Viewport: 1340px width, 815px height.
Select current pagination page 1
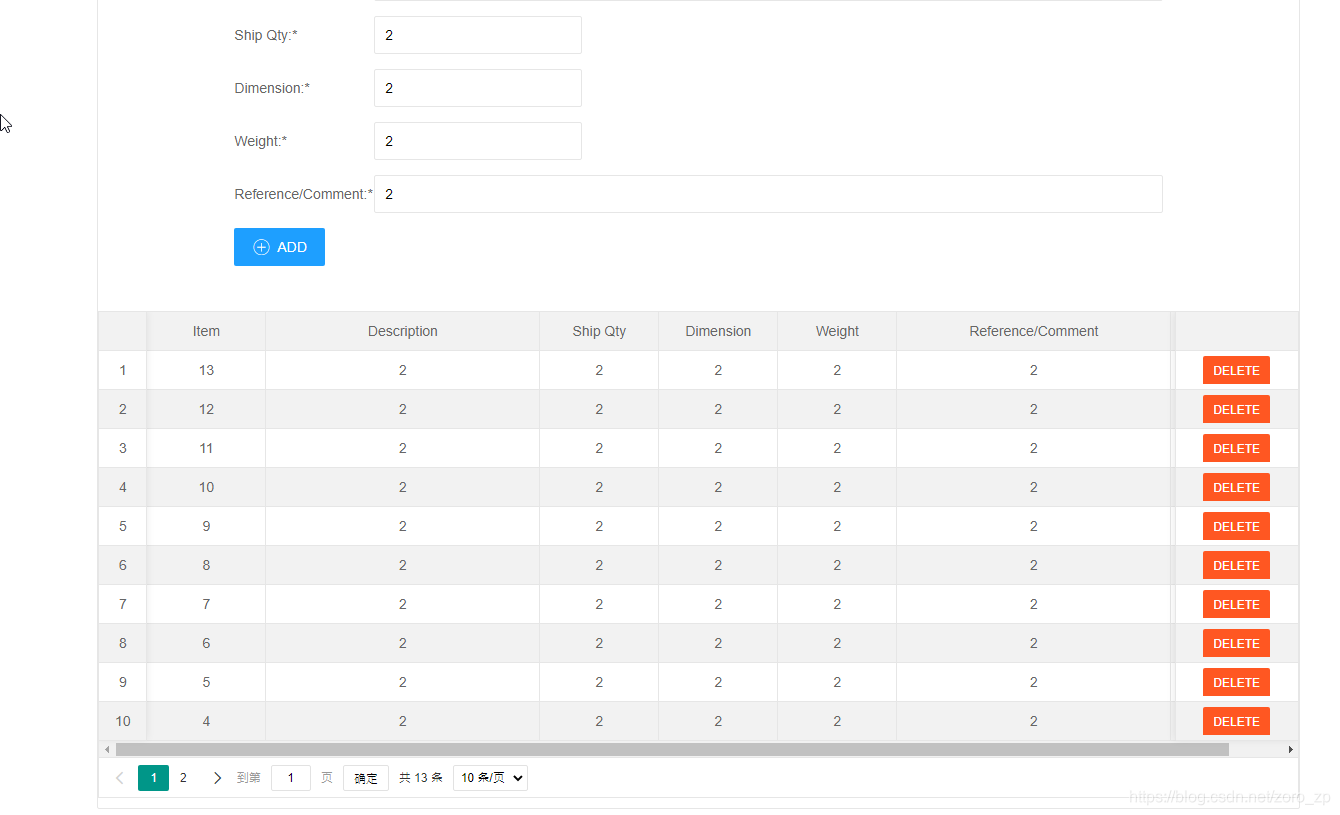coord(153,778)
